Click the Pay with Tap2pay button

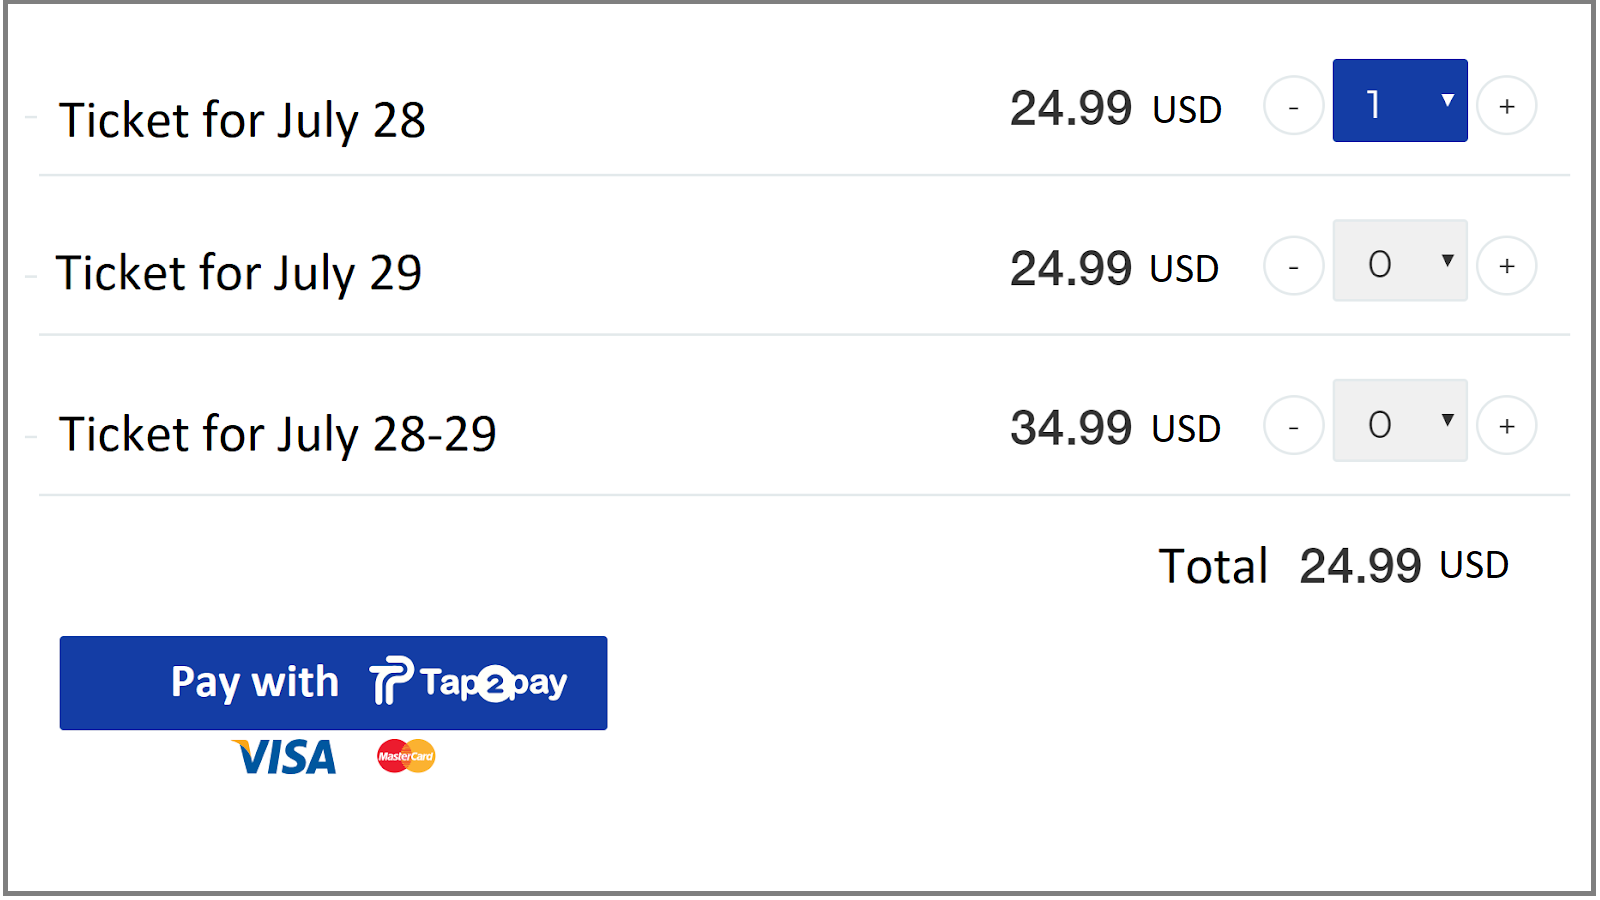coord(333,683)
